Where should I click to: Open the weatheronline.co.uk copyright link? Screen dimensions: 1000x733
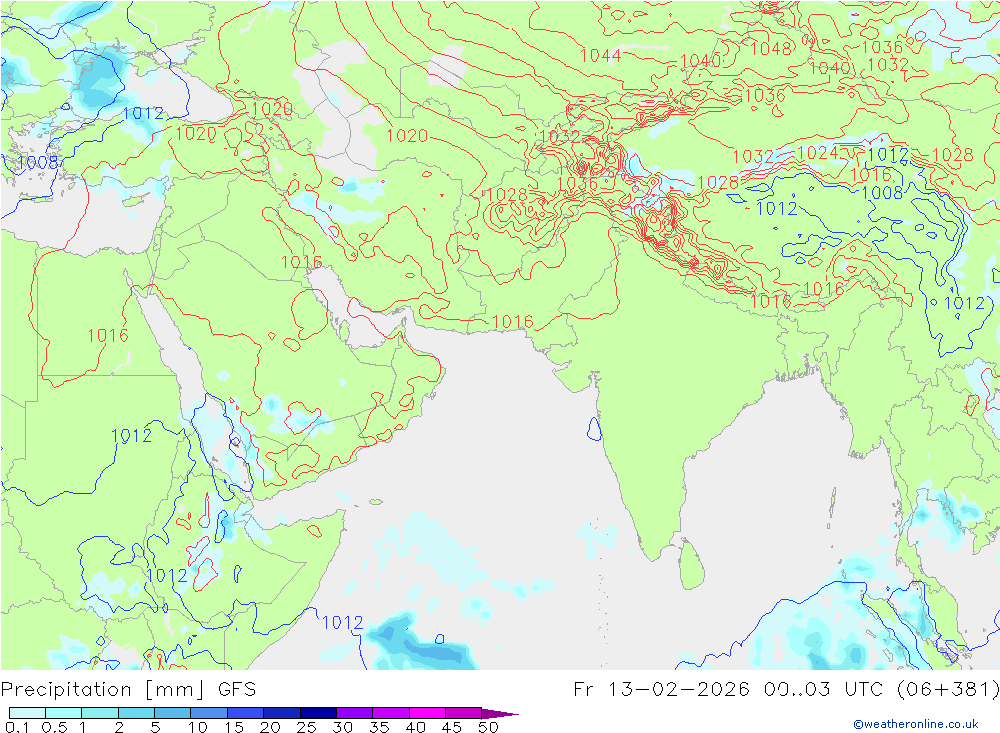coord(916,723)
